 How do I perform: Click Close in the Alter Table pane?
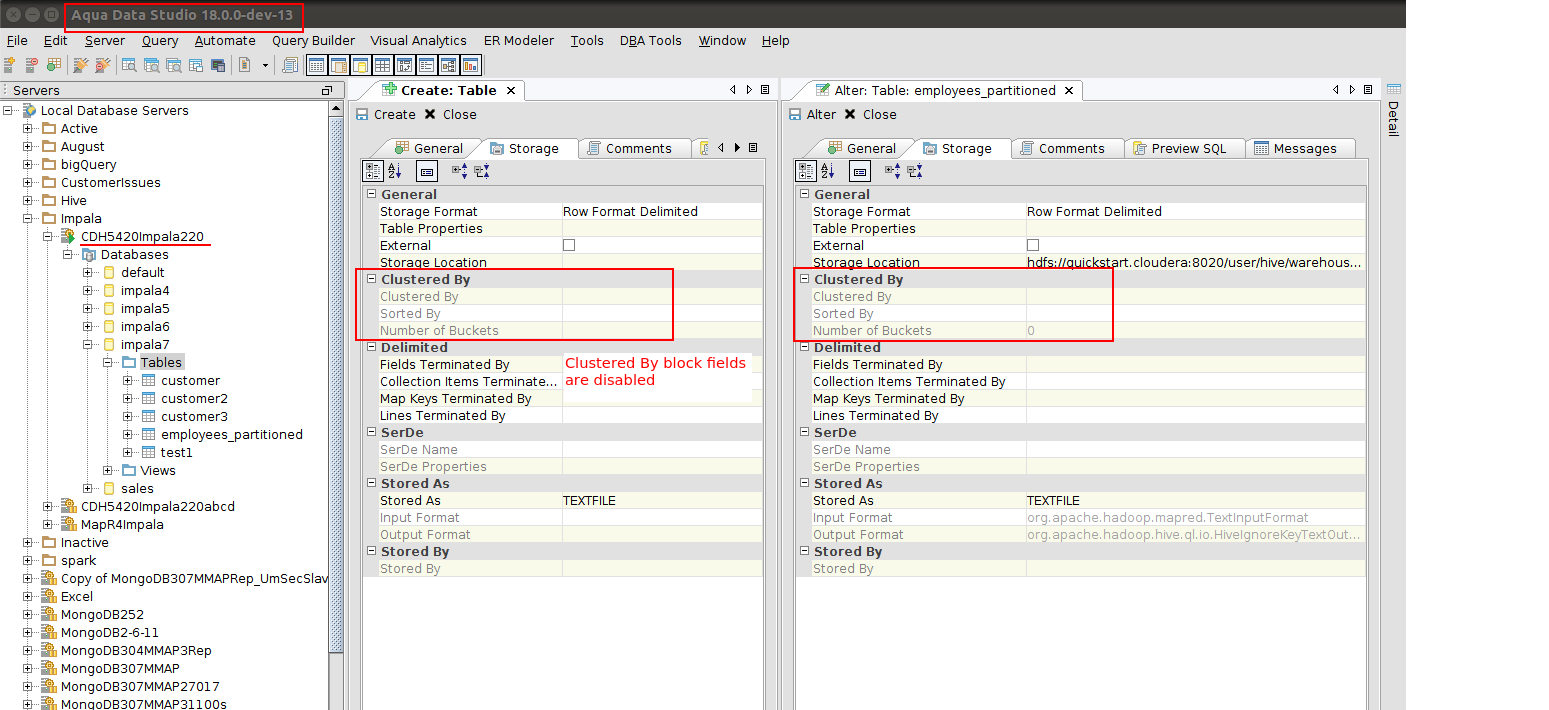[x=870, y=114]
